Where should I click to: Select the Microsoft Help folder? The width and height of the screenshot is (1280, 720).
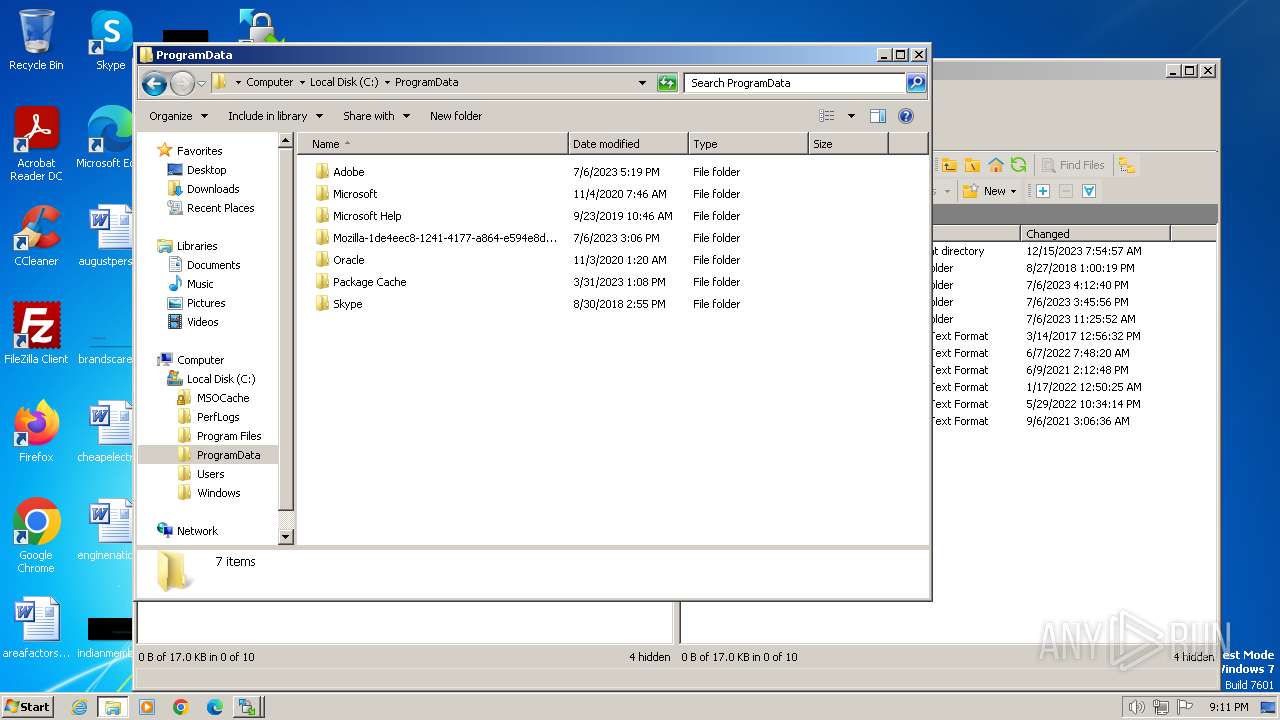[367, 216]
